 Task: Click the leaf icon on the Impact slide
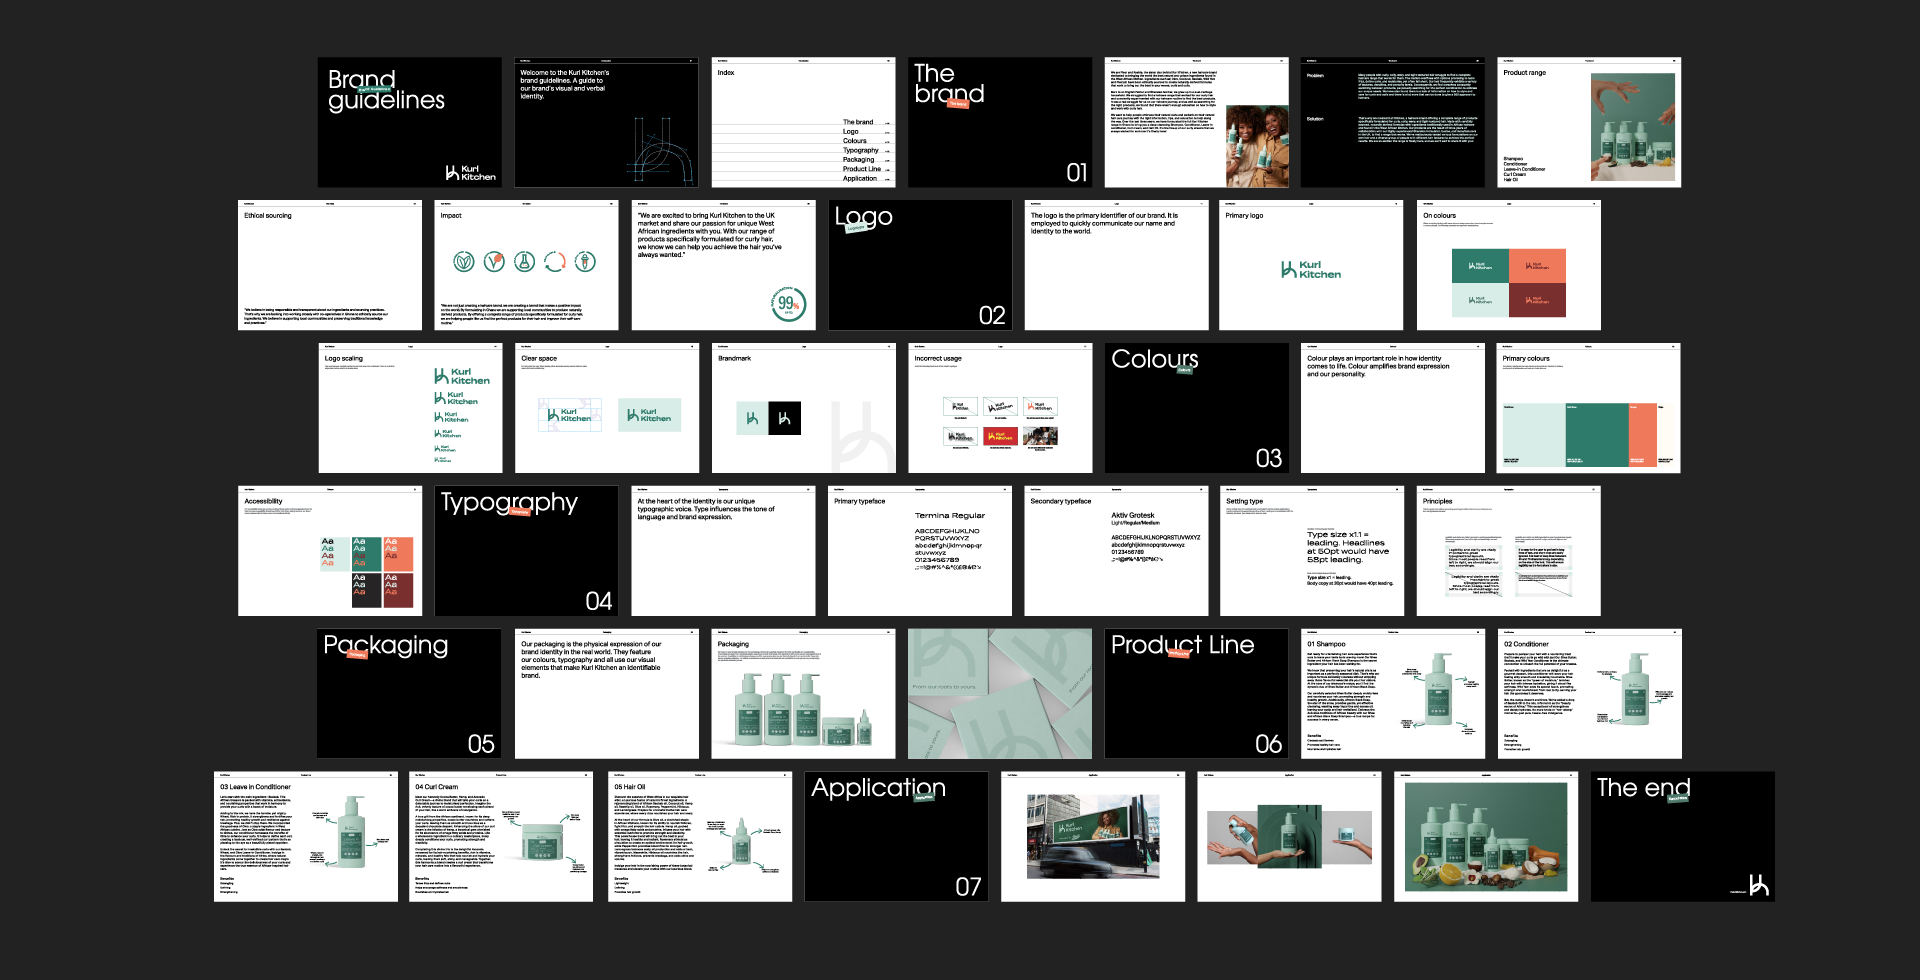464,262
